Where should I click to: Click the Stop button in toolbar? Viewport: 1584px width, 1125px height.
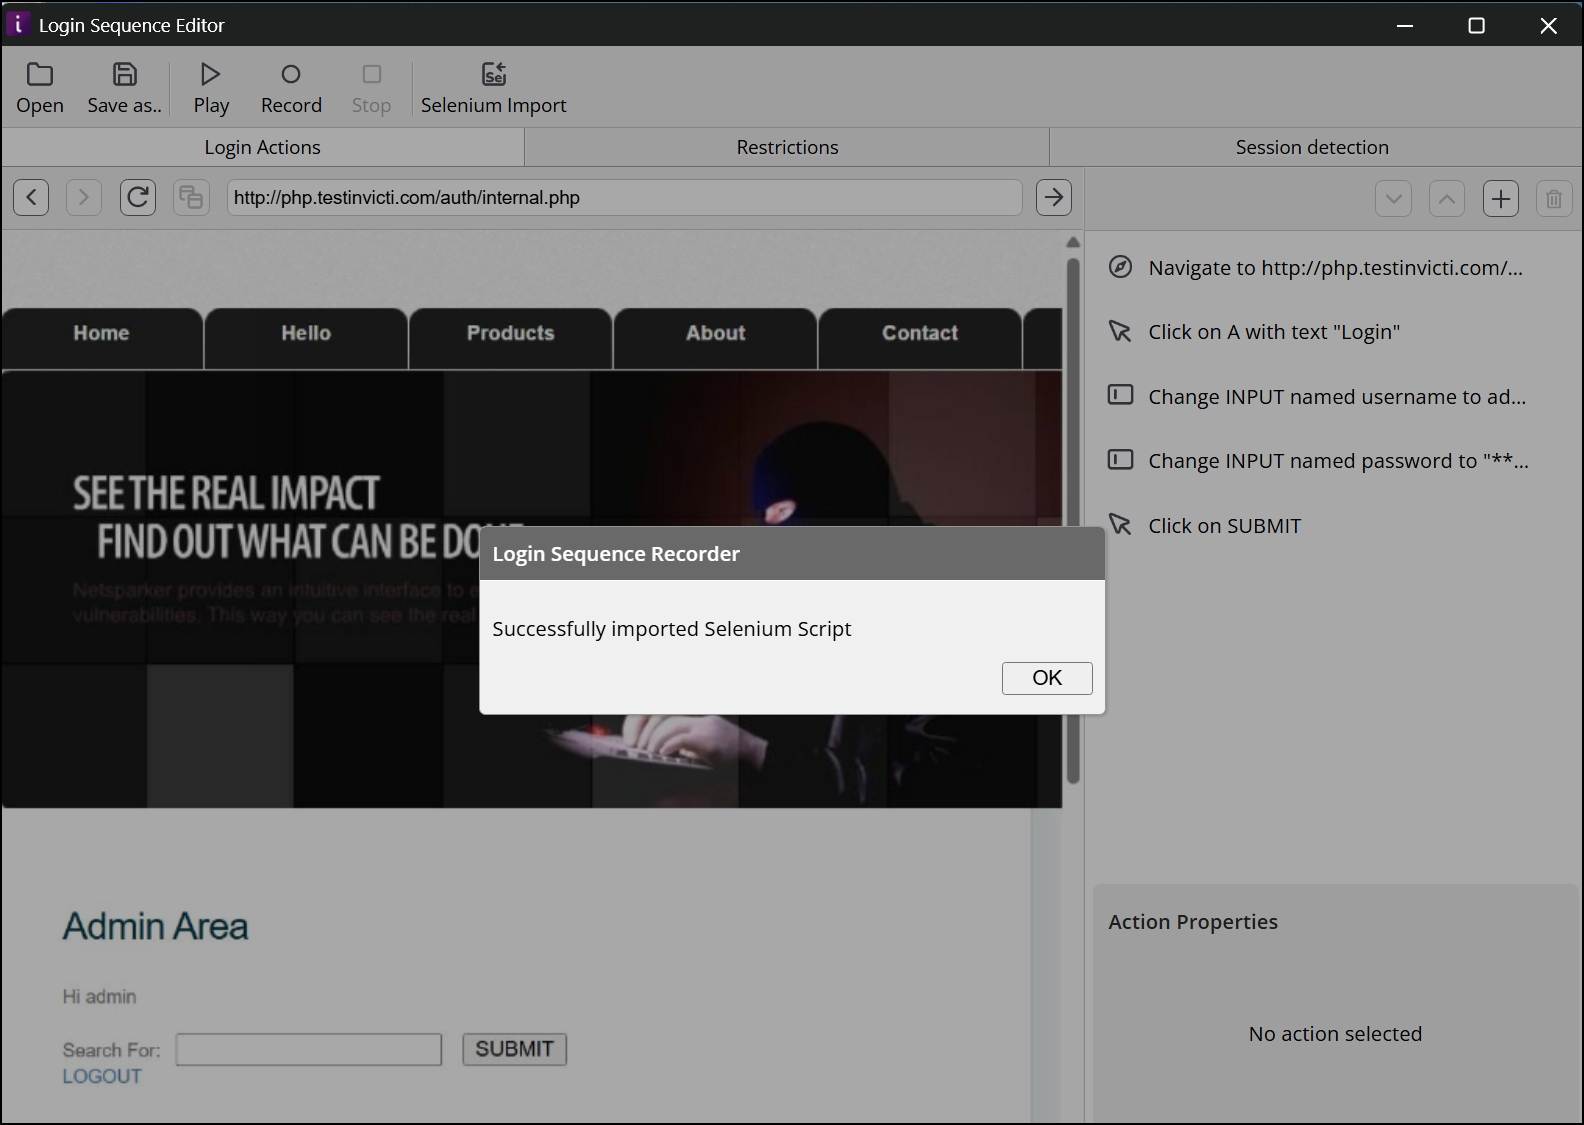(371, 89)
